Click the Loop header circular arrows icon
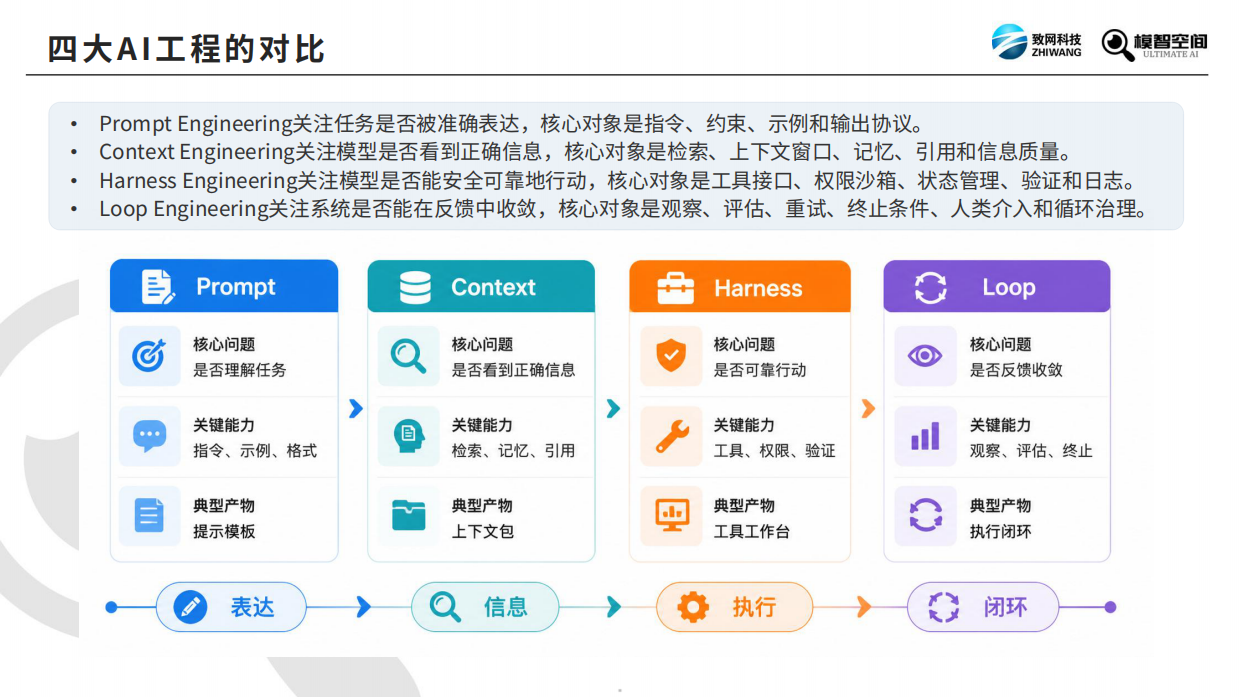This screenshot has height=697, width=1240. (x=931, y=288)
